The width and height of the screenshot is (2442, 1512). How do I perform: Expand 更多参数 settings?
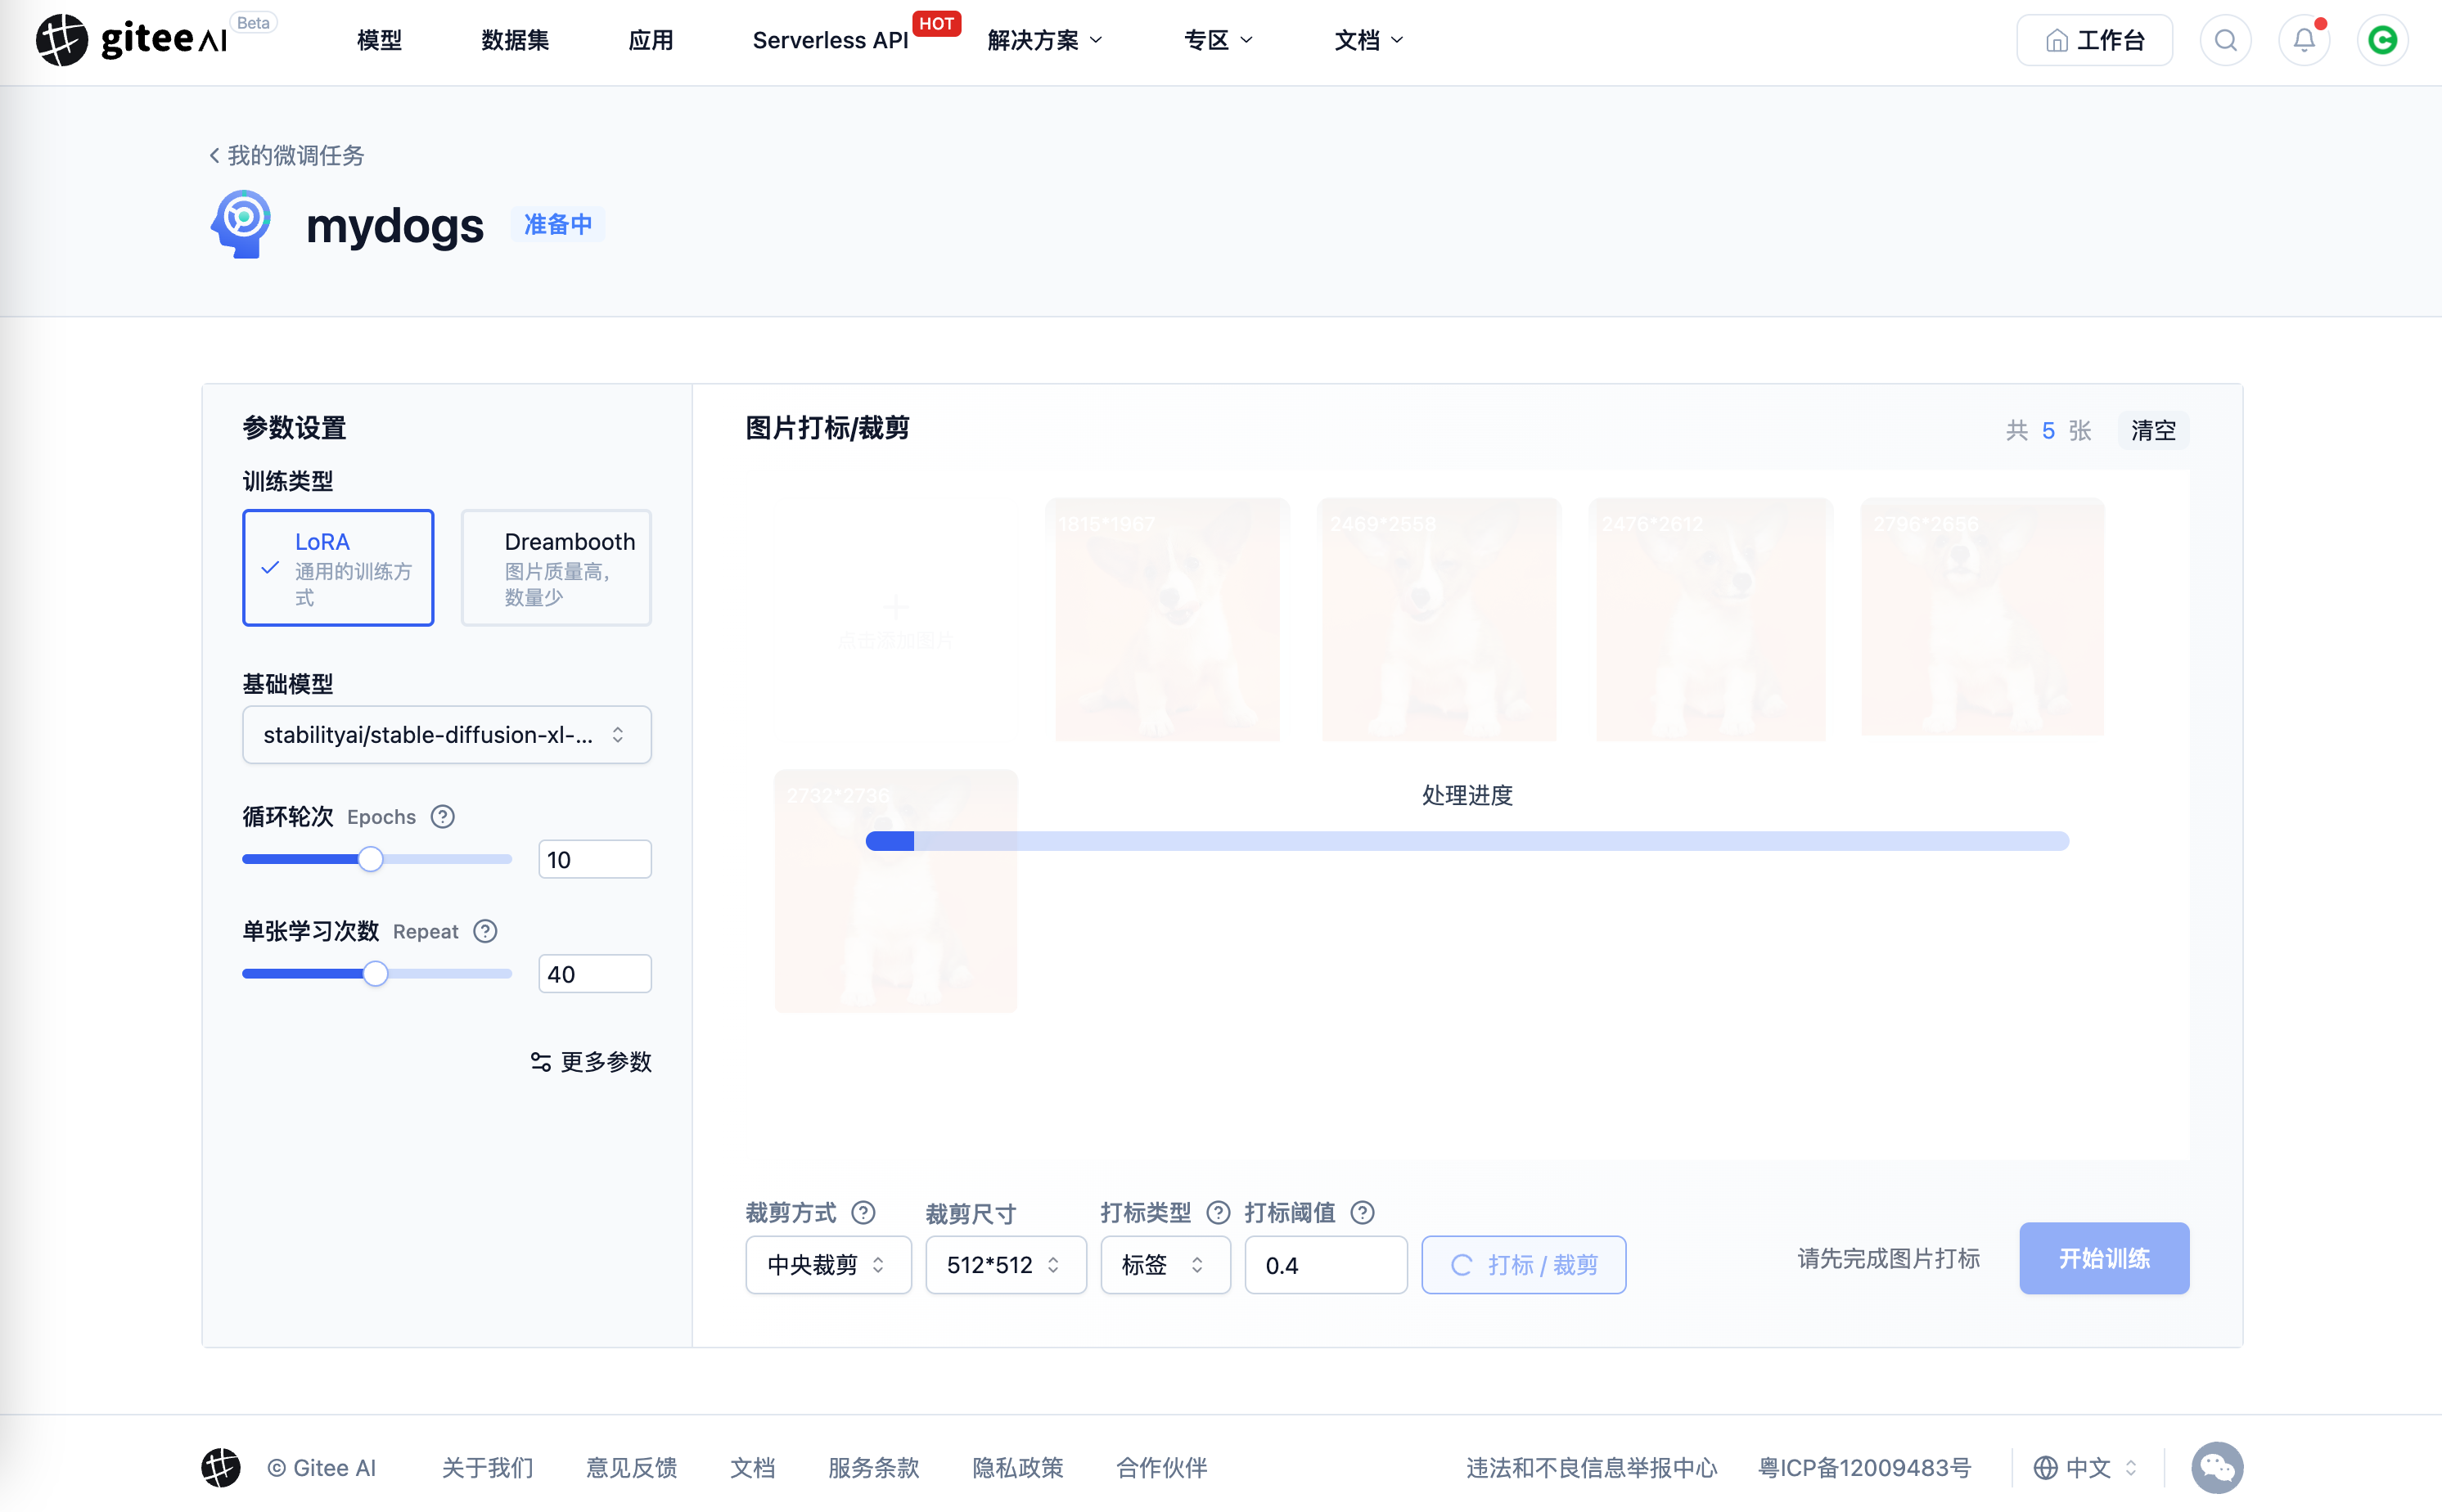click(x=591, y=1061)
